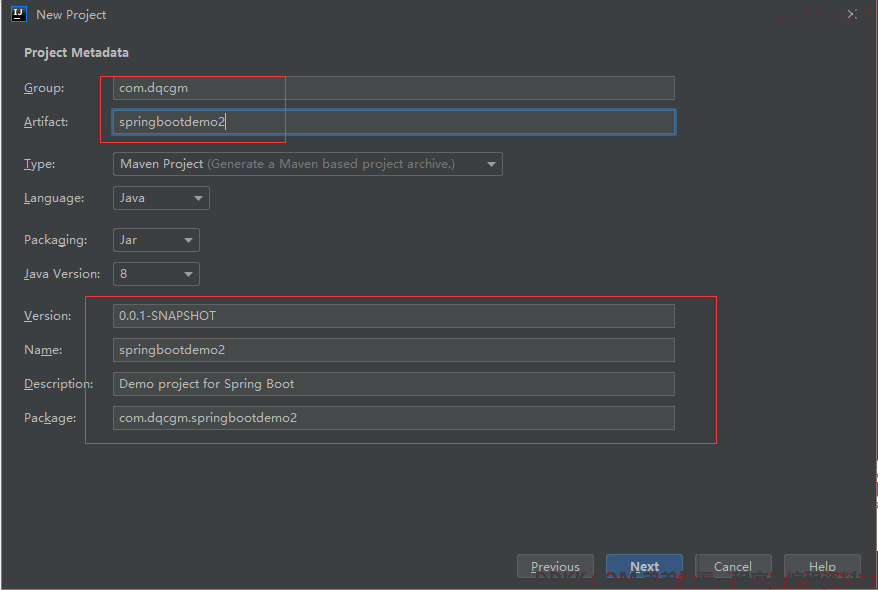
Task: Click the Project Metadata heading
Action: [x=76, y=53]
